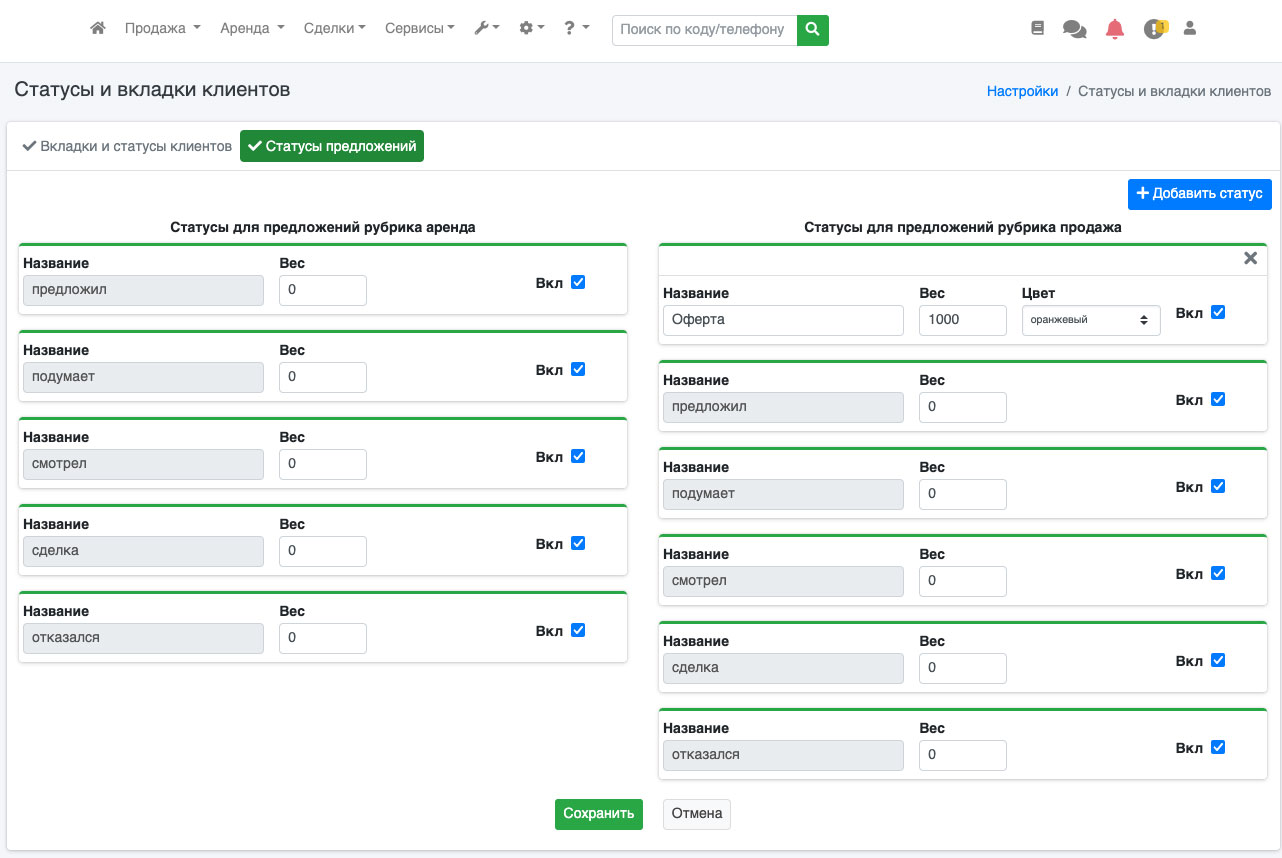Expand the Продажа menu
Screen dimensions: 1282x858
(162, 29)
